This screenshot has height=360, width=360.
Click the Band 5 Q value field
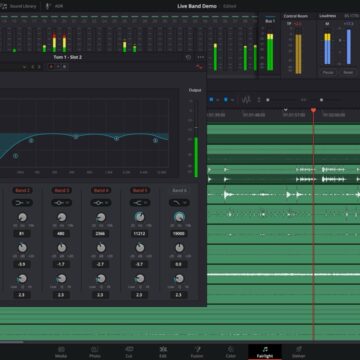[139, 295]
